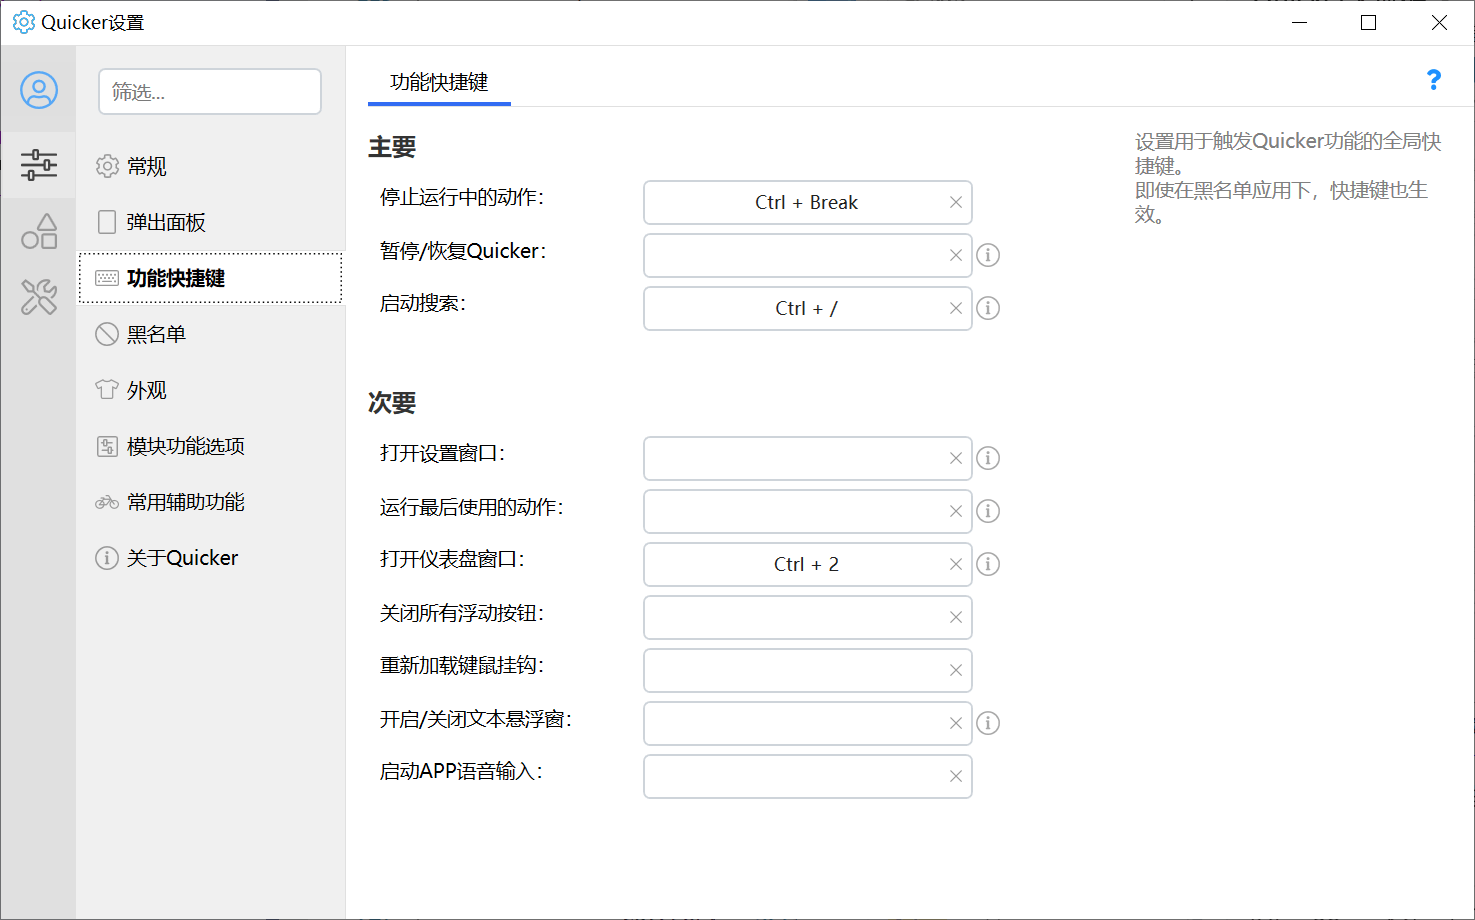1475x920 pixels.
Task: Set shortcut for 关闭所有浮动按钮 field
Action: click(808, 617)
